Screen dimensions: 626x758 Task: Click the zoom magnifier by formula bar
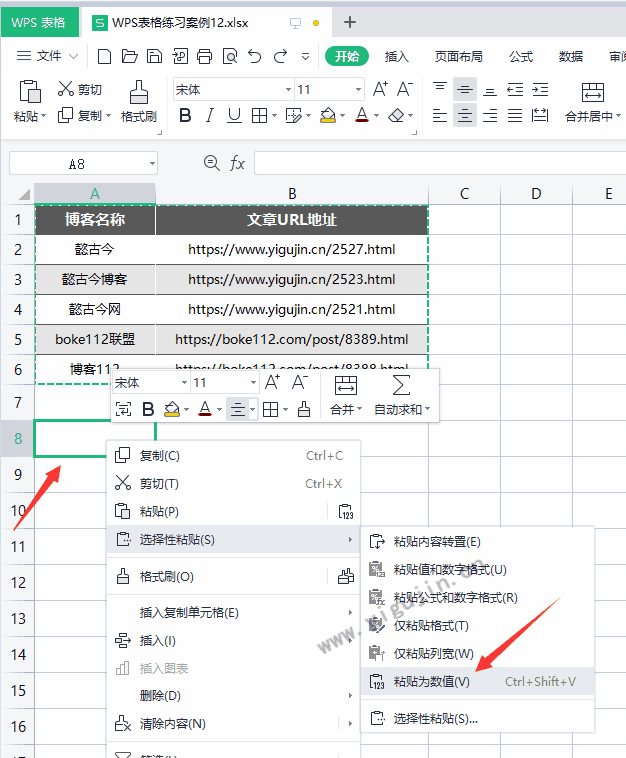point(212,163)
